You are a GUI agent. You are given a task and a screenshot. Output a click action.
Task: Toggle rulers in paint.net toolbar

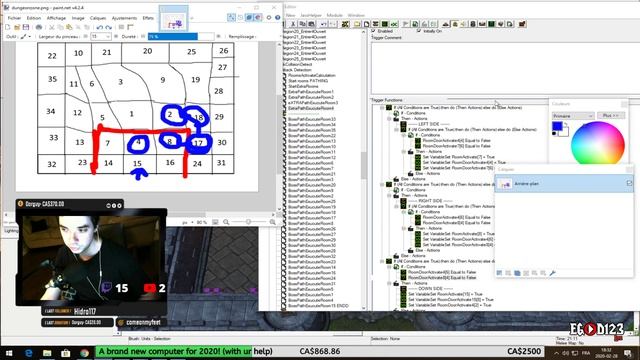click(130, 27)
